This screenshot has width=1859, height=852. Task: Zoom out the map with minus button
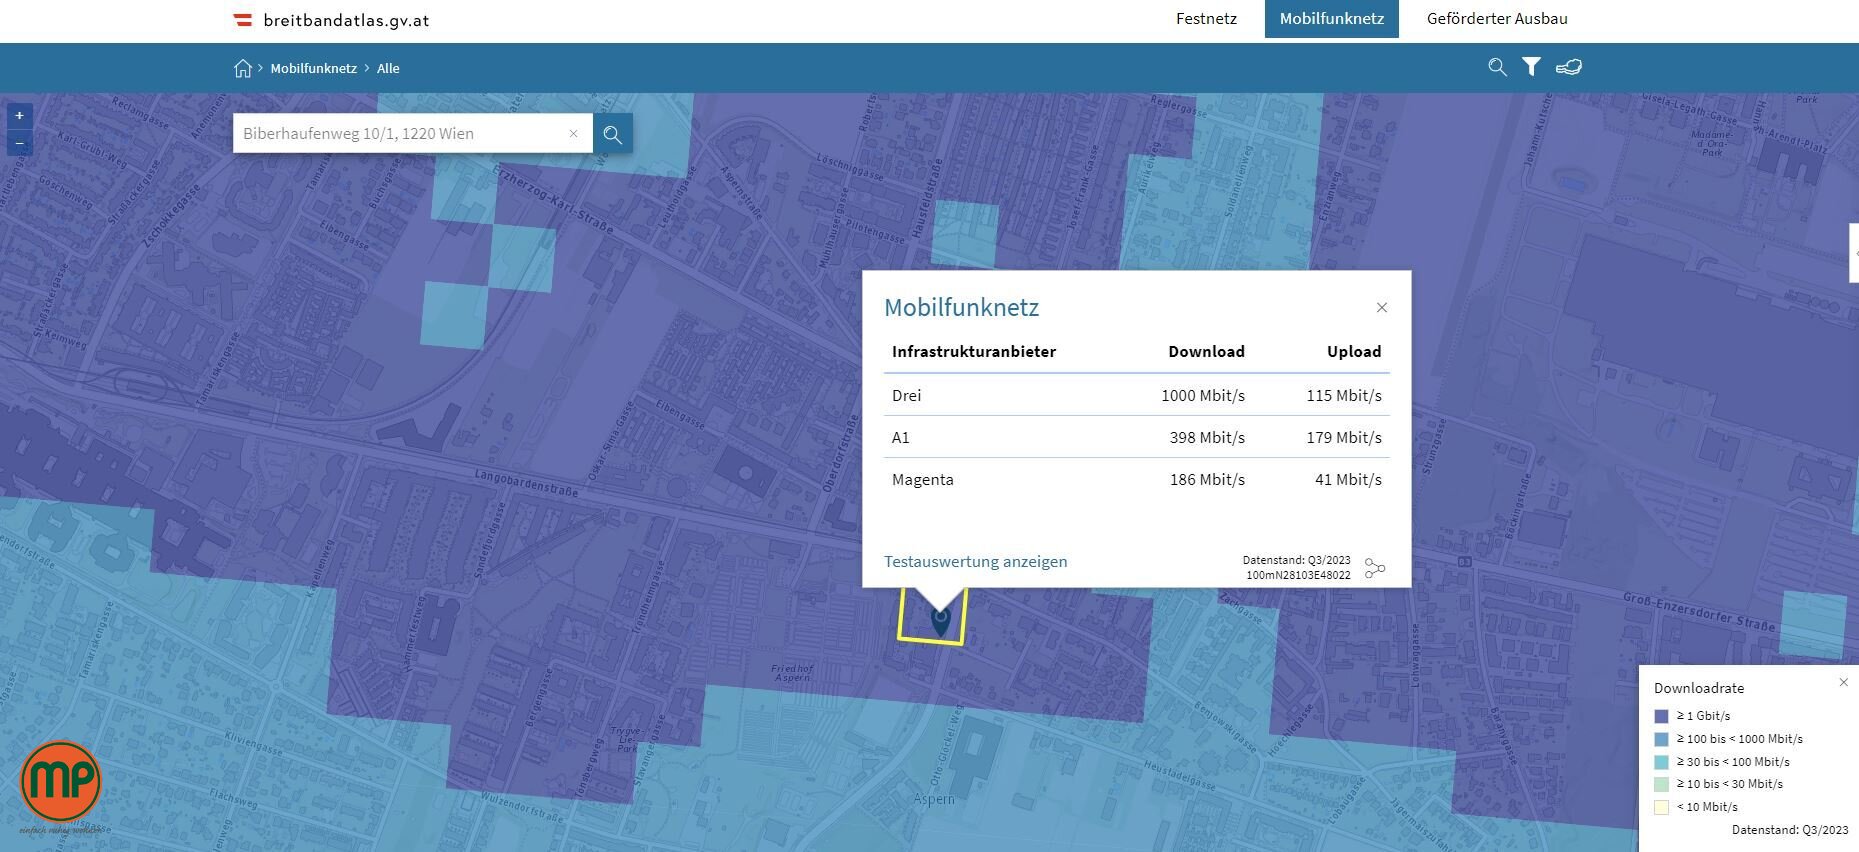(19, 143)
